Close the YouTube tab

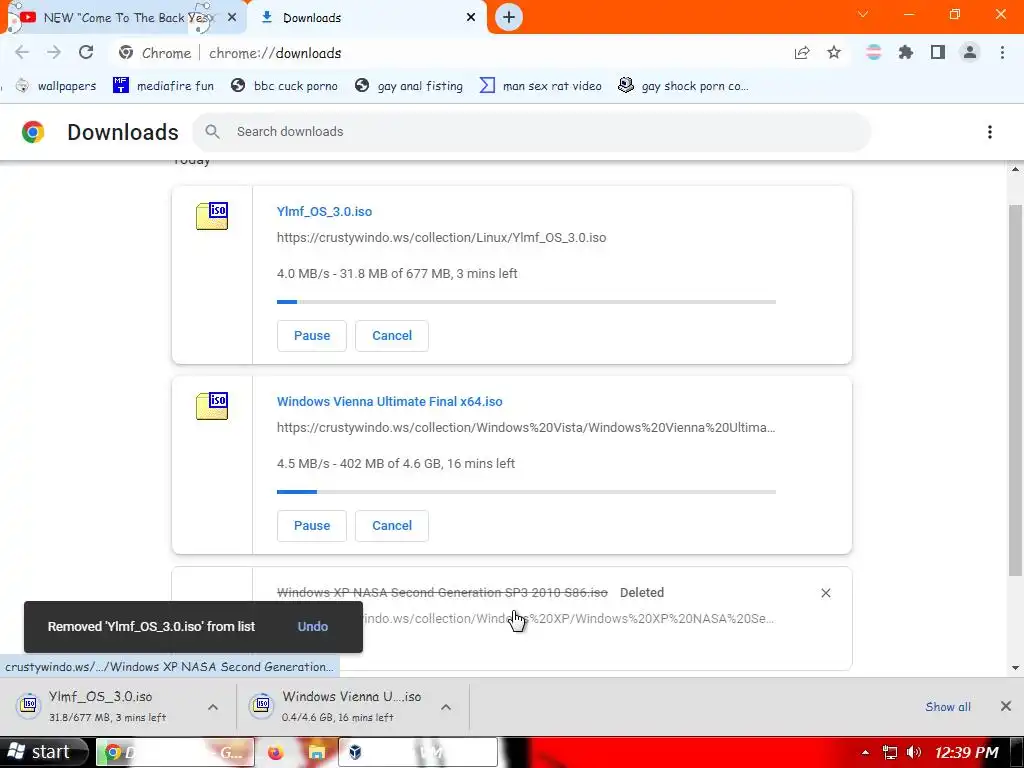(x=232, y=18)
